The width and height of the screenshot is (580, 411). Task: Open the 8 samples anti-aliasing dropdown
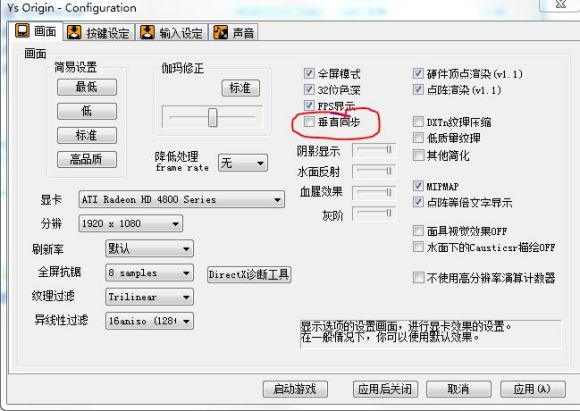point(149,273)
